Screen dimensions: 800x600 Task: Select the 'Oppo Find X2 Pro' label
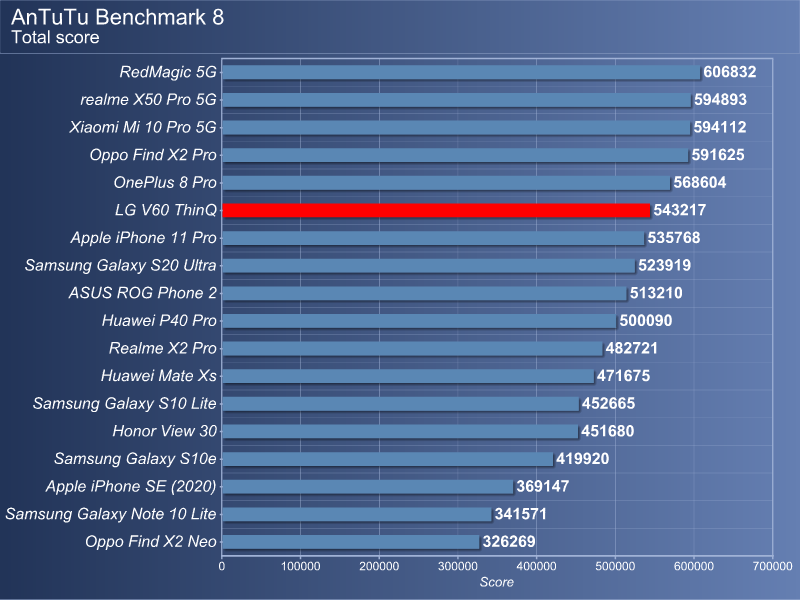pyautogui.click(x=153, y=155)
